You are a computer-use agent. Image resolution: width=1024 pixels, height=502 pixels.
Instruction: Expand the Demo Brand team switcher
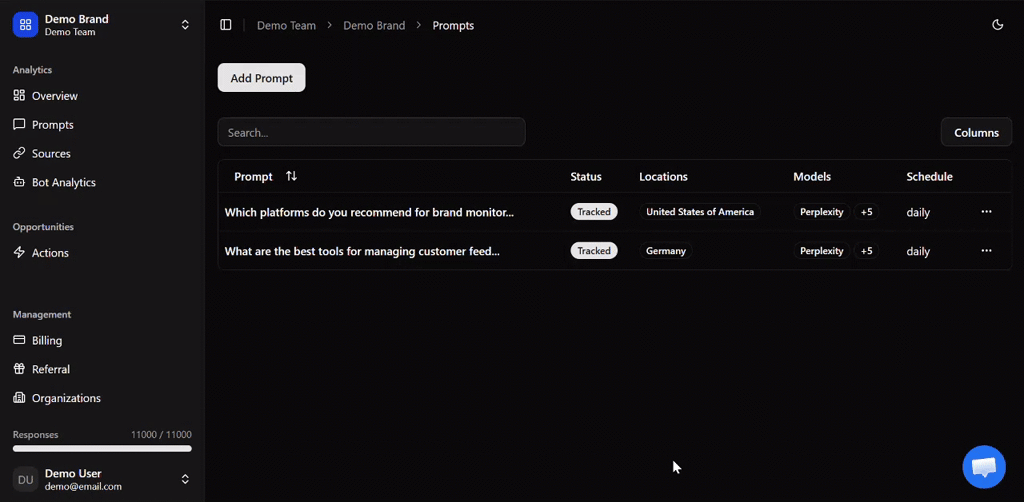click(185, 25)
